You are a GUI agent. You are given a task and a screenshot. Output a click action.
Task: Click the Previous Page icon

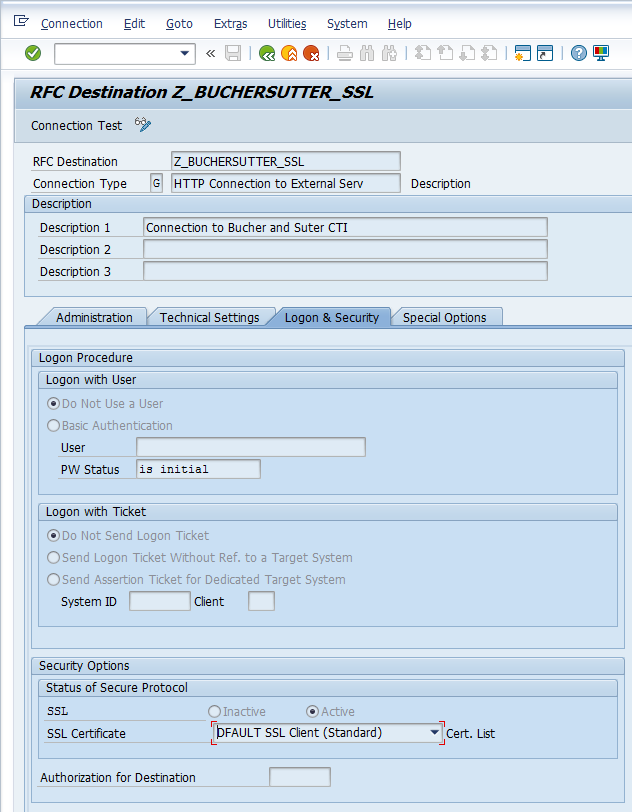pyautogui.click(x=445, y=53)
